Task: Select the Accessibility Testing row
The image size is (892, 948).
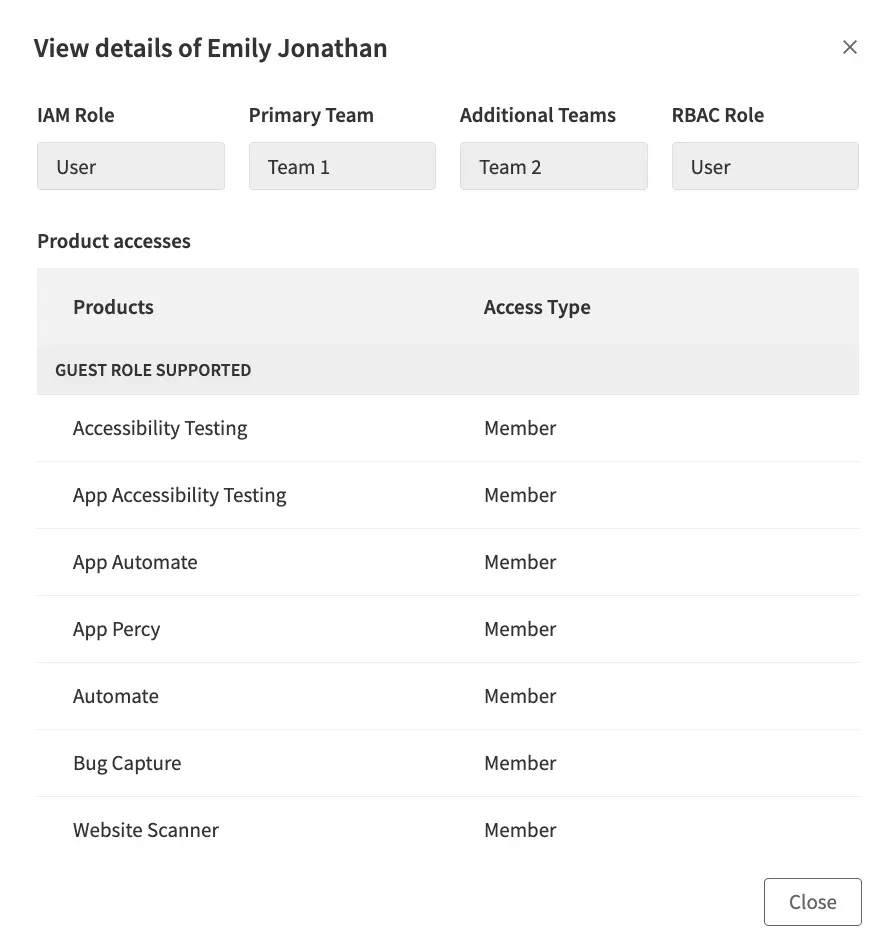Action: pos(160,428)
